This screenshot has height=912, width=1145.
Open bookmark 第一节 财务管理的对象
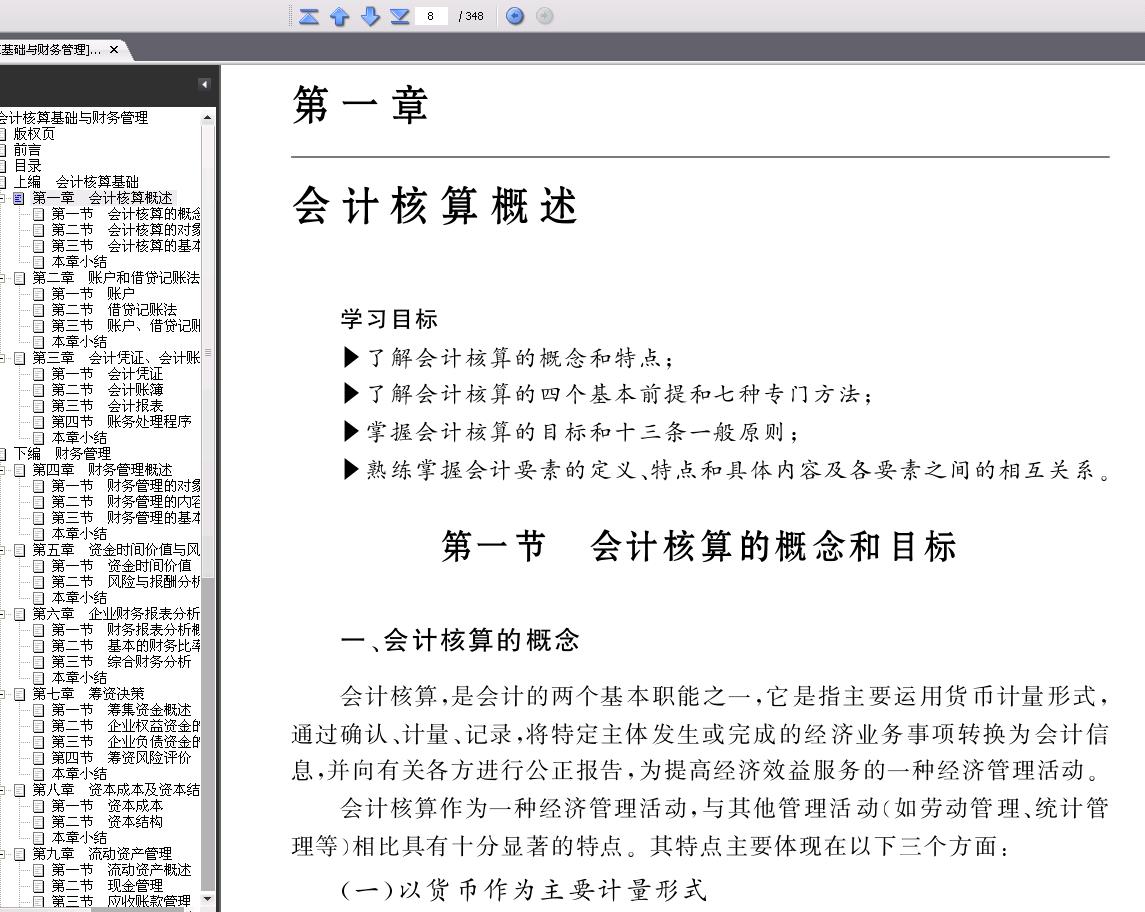click(x=126, y=486)
